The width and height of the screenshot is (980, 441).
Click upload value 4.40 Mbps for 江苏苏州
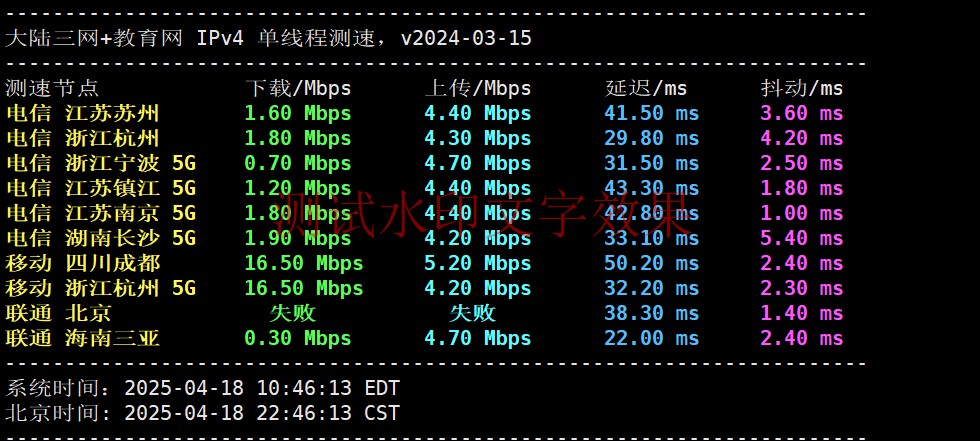click(x=478, y=113)
